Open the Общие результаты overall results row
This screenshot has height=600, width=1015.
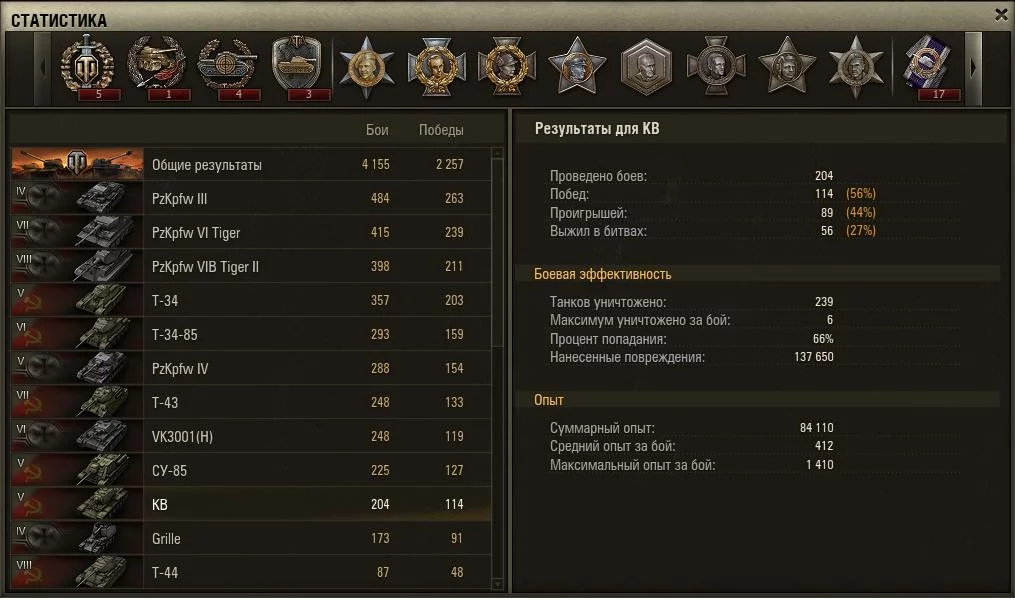tap(251, 164)
